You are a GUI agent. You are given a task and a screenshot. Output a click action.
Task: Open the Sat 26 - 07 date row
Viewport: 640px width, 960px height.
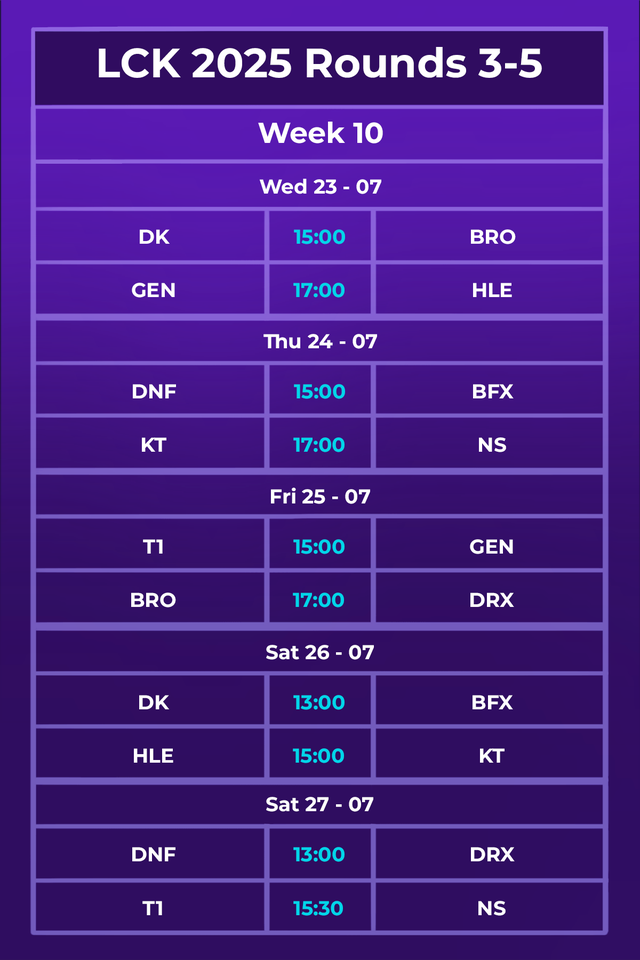tap(320, 652)
